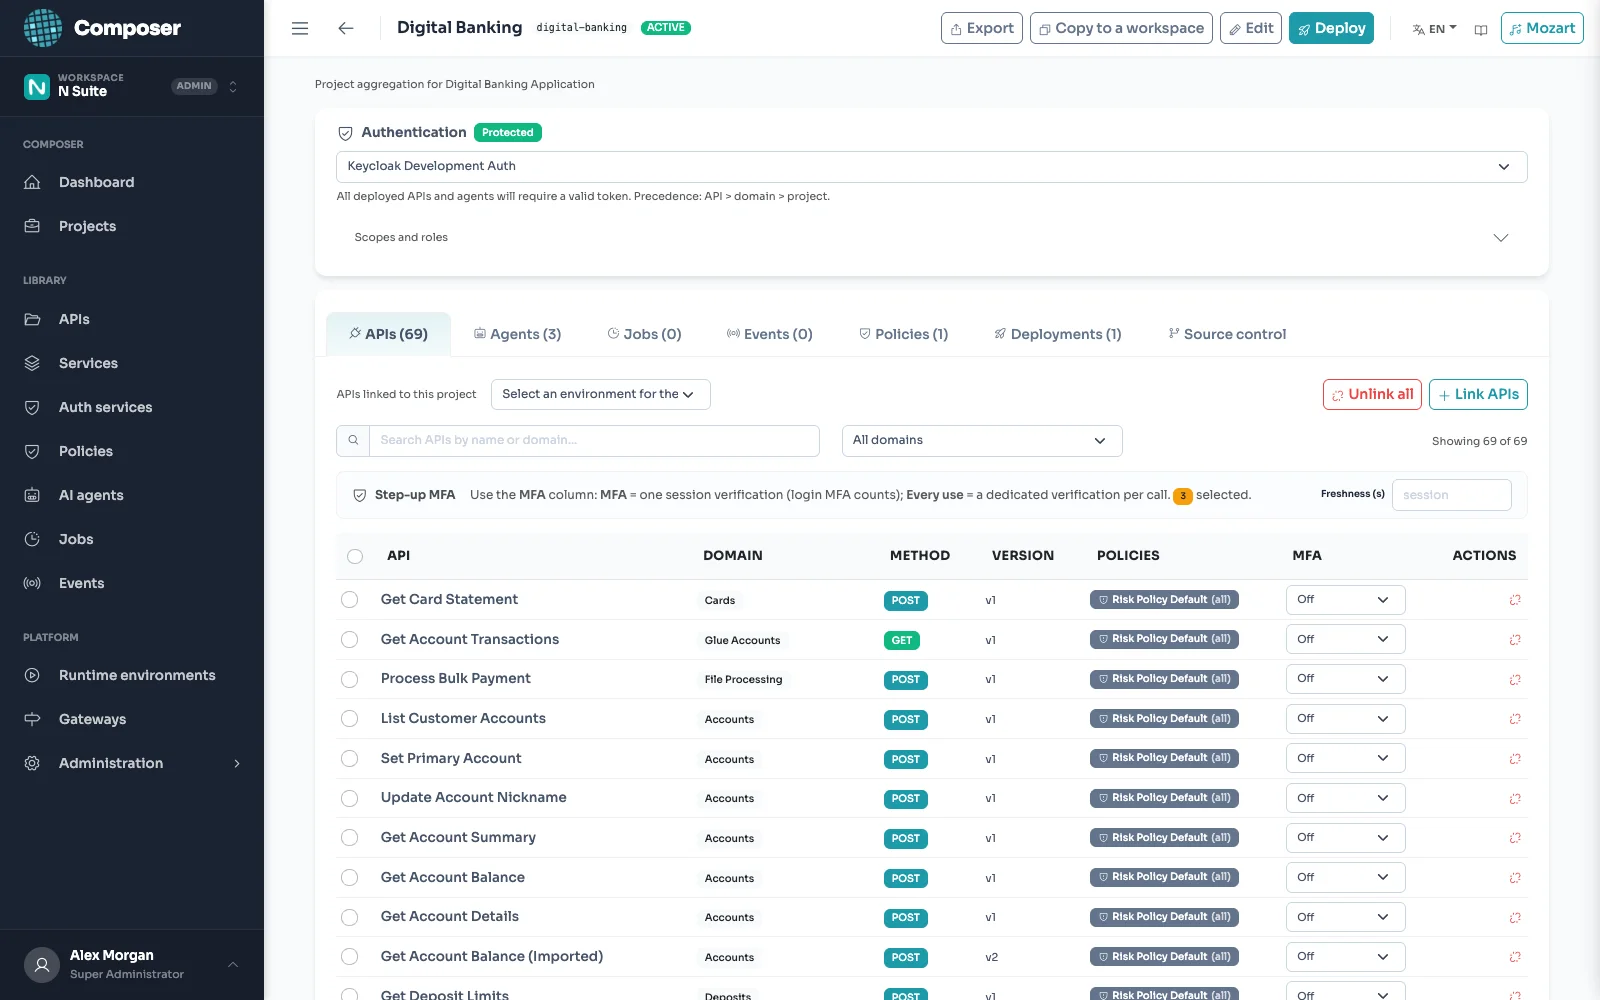Click the Deploy button
The height and width of the screenshot is (1000, 1600).
point(1331,28)
